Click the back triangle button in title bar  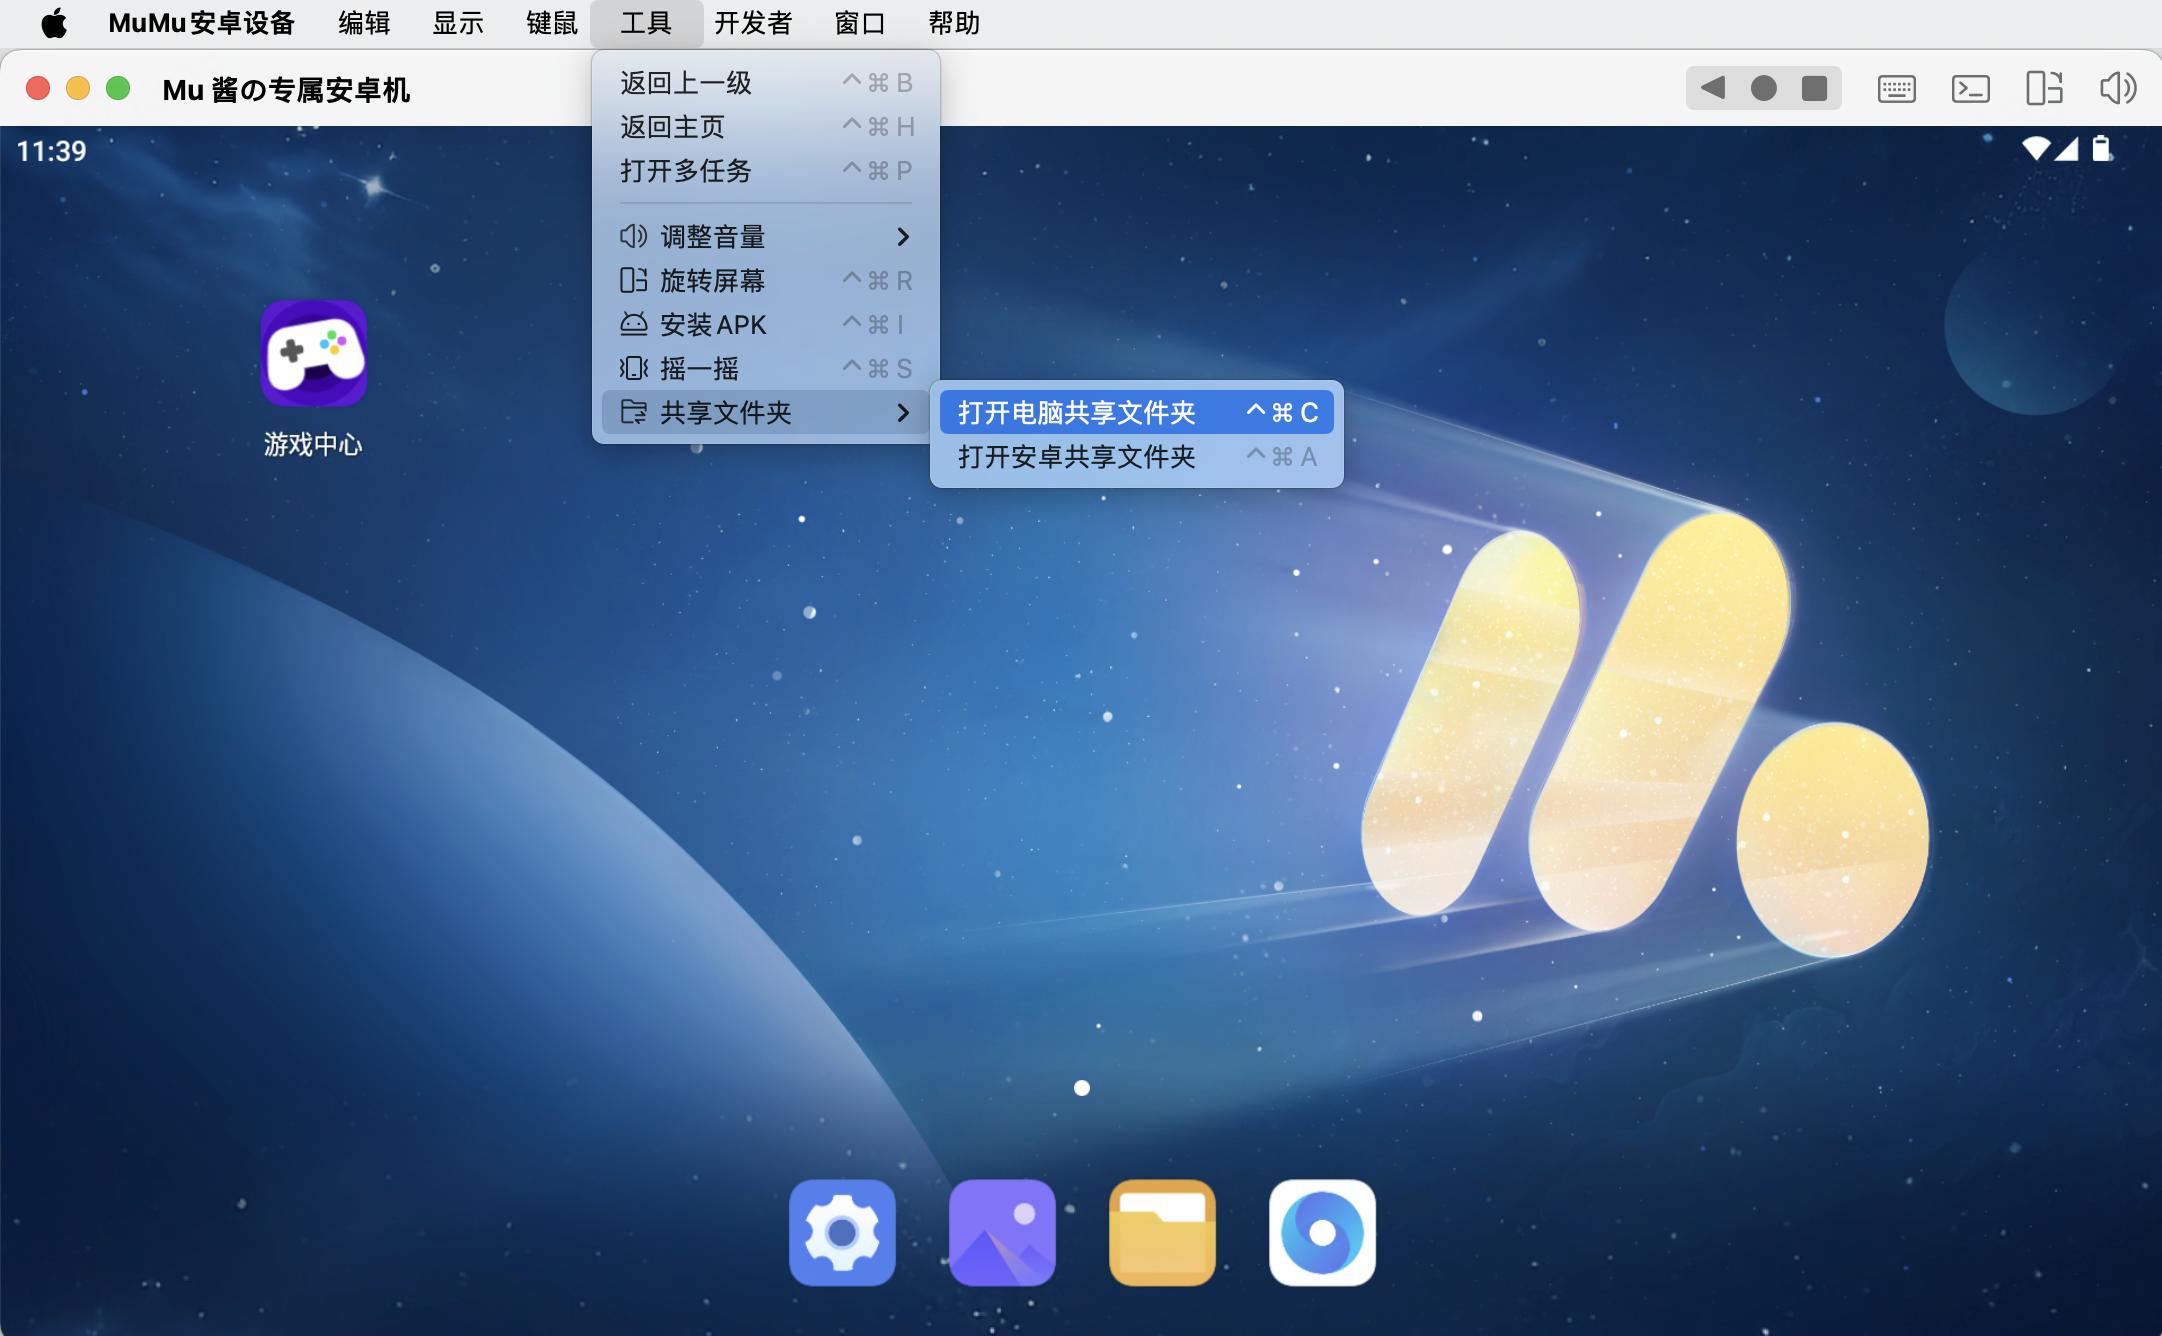(1713, 88)
